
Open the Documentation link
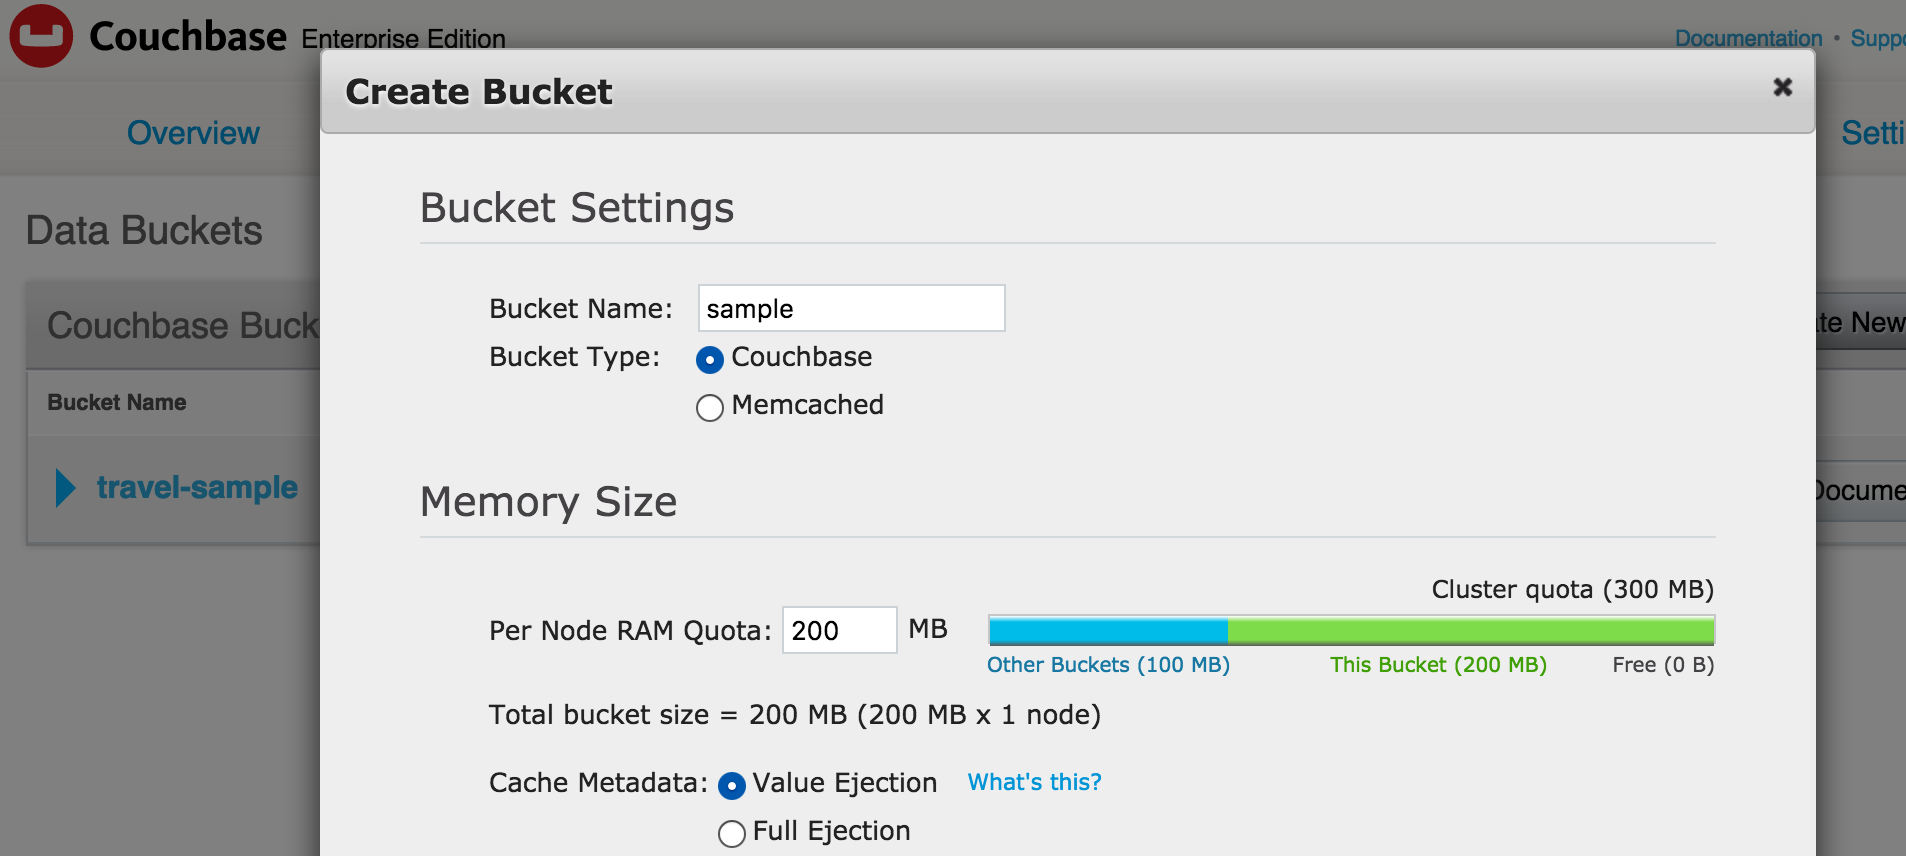point(1748,39)
